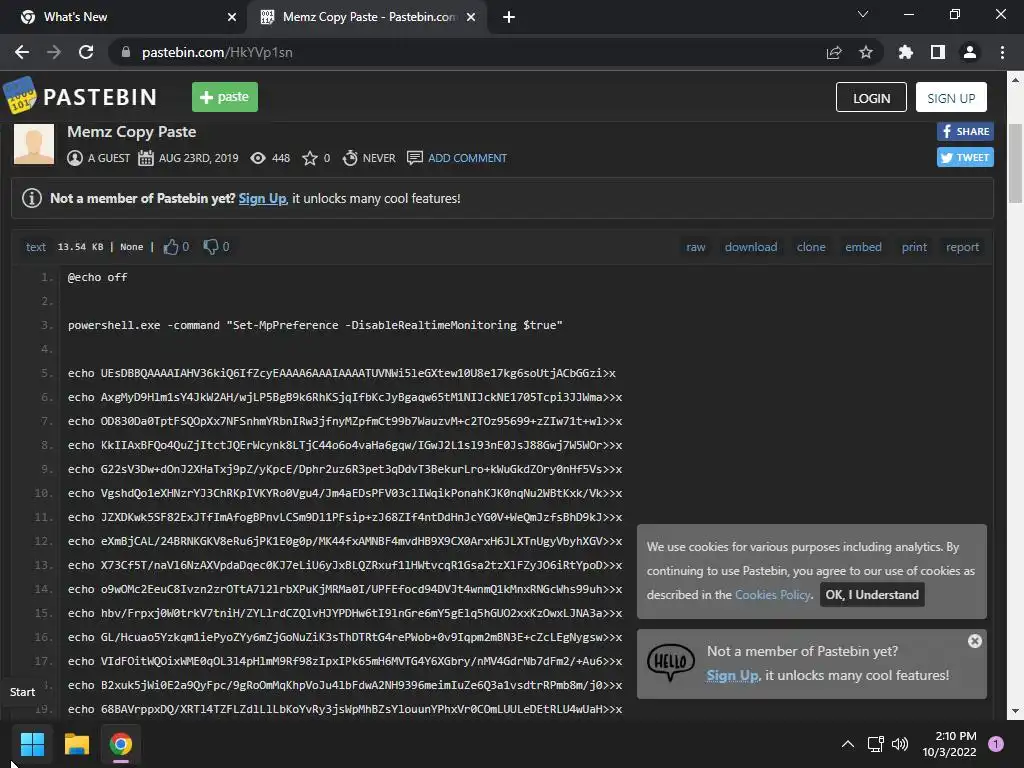Click the powershell.exe command line
The height and width of the screenshot is (768, 1024).
pyautogui.click(x=315, y=325)
